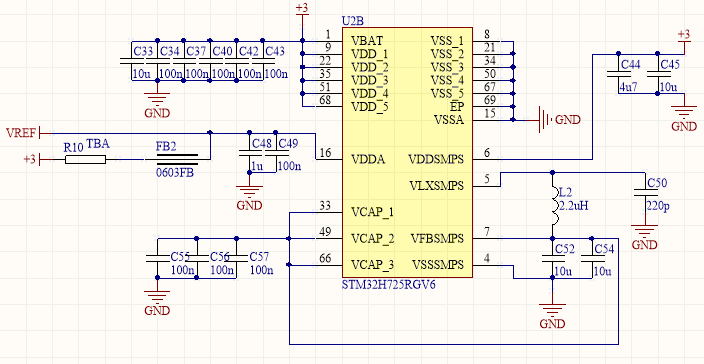Click the VSS_1 pin label
Viewport: 704px width, 364px height.
pos(447,41)
